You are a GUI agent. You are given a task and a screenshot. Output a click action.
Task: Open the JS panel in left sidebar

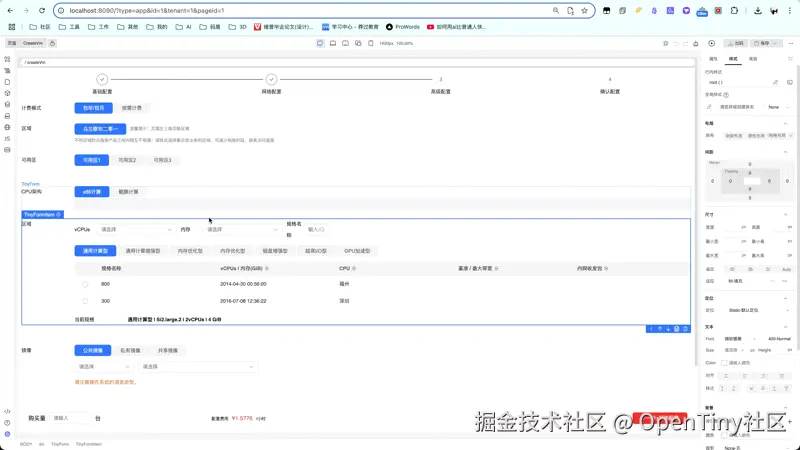[7, 138]
